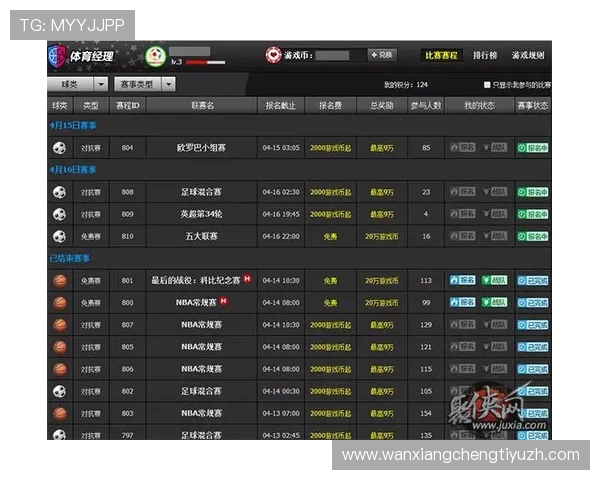Sort by 总奖励 column header
Screen dimensions: 600x480
(x=382, y=106)
